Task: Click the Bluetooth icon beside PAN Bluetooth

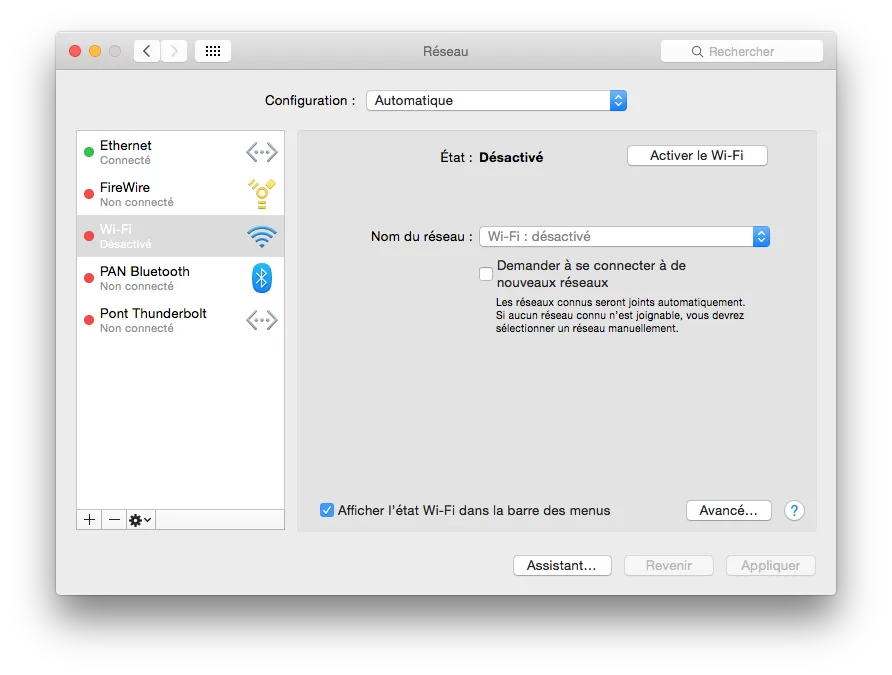Action: [x=261, y=278]
